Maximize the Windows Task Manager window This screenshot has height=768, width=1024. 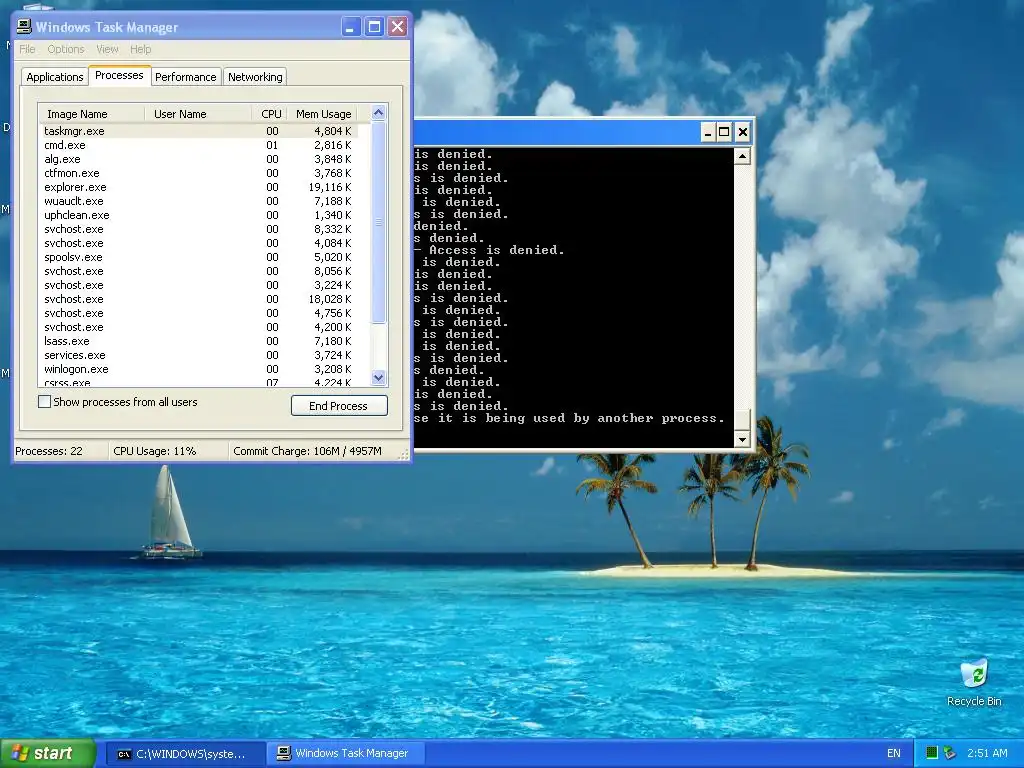point(374,27)
